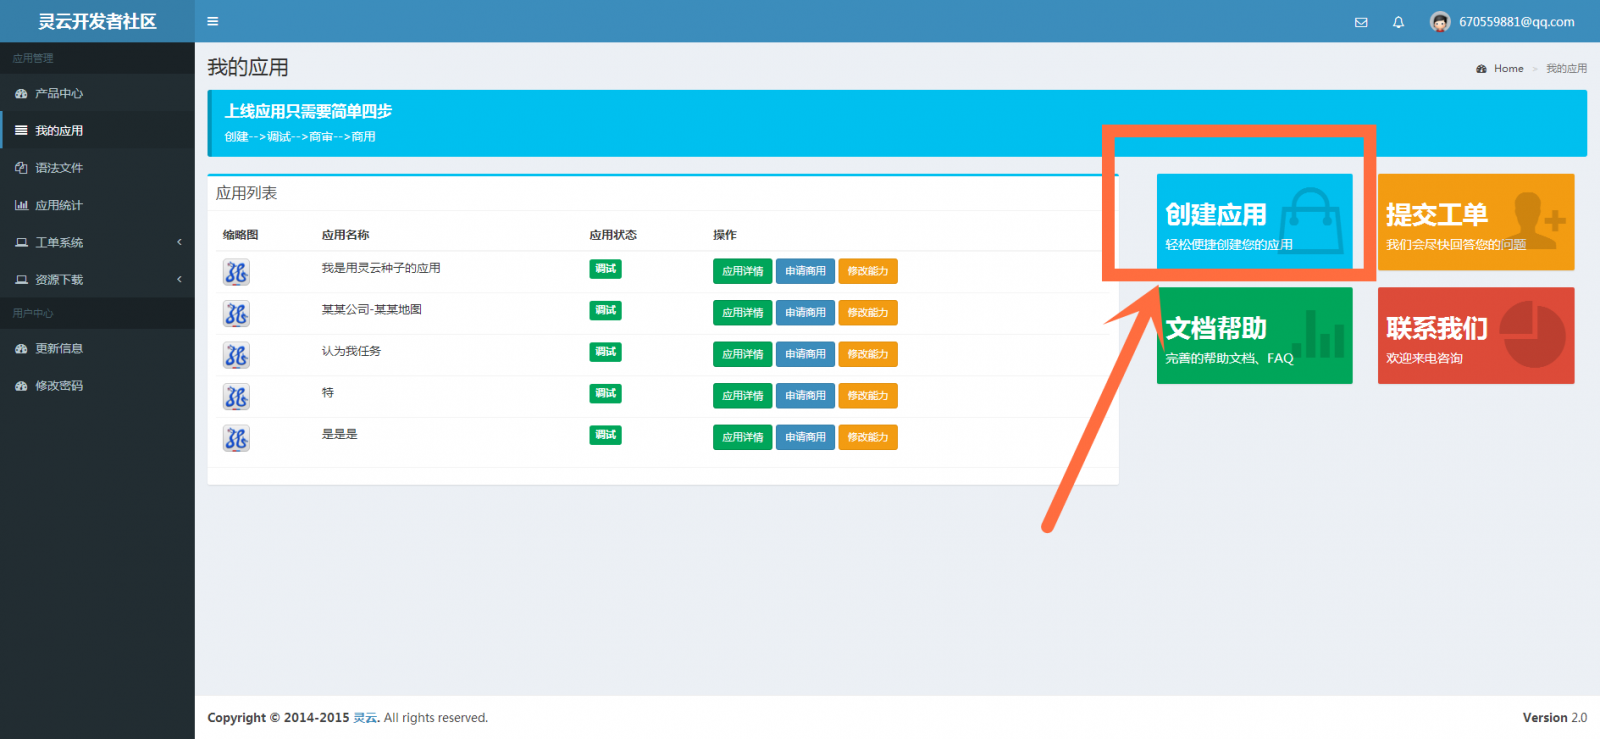
Task: Click 应用详情 for 某某公司-某某地图
Action: [x=742, y=313]
